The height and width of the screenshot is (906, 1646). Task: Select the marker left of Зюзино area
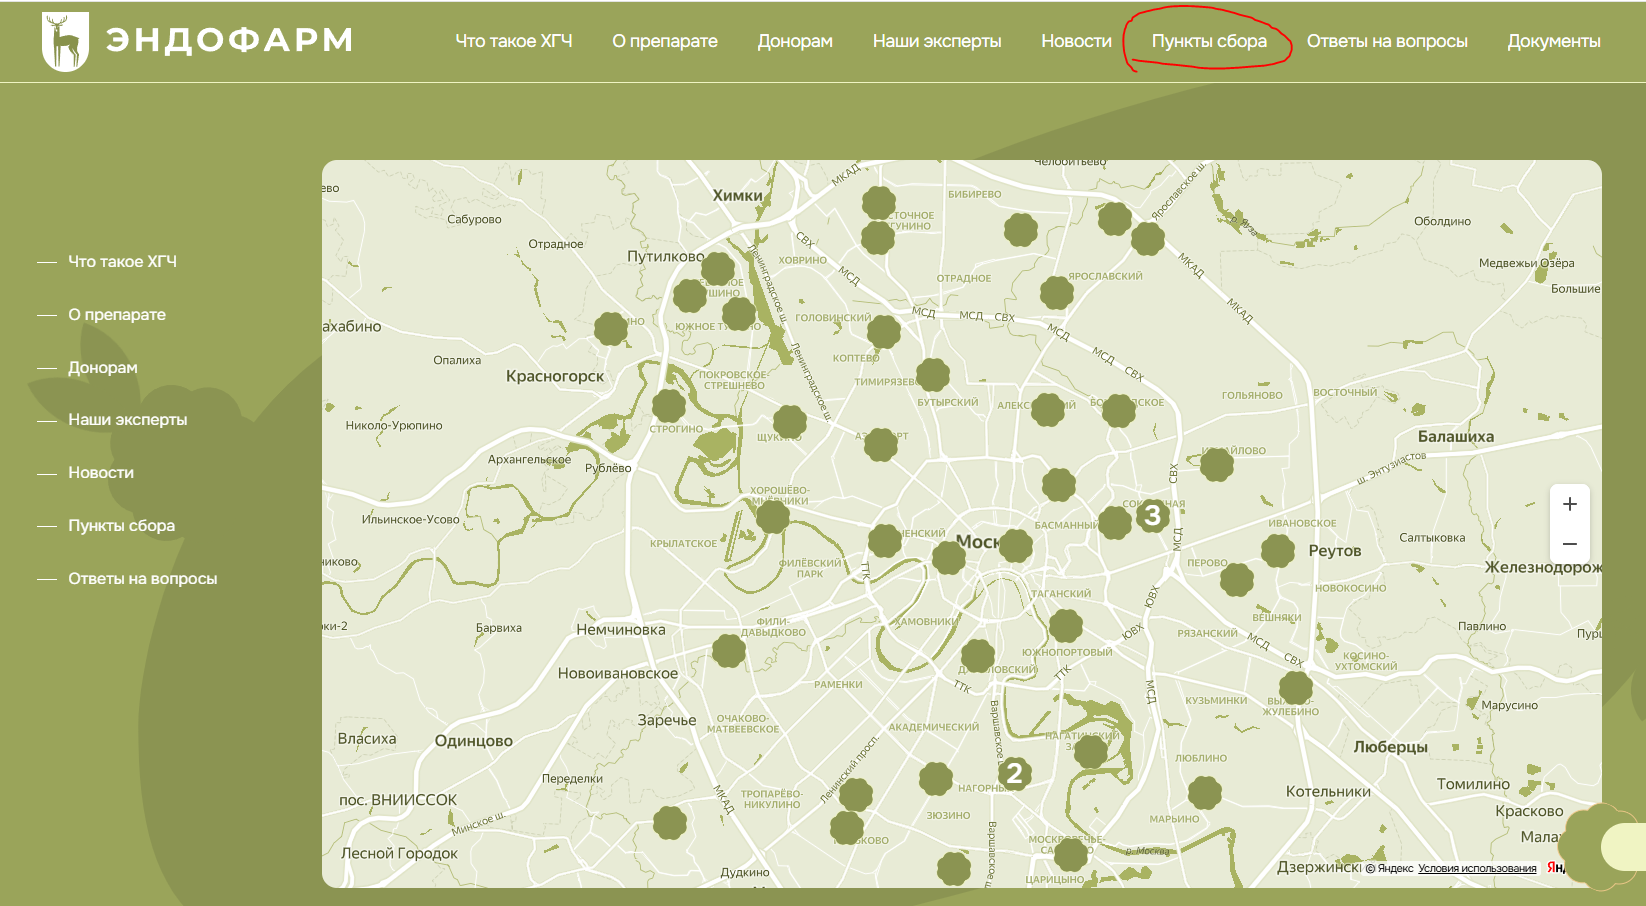pos(856,795)
